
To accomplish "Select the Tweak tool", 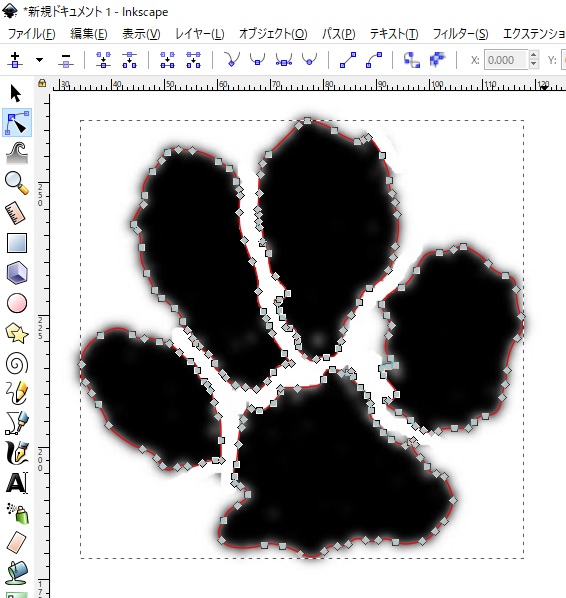I will (17, 153).
